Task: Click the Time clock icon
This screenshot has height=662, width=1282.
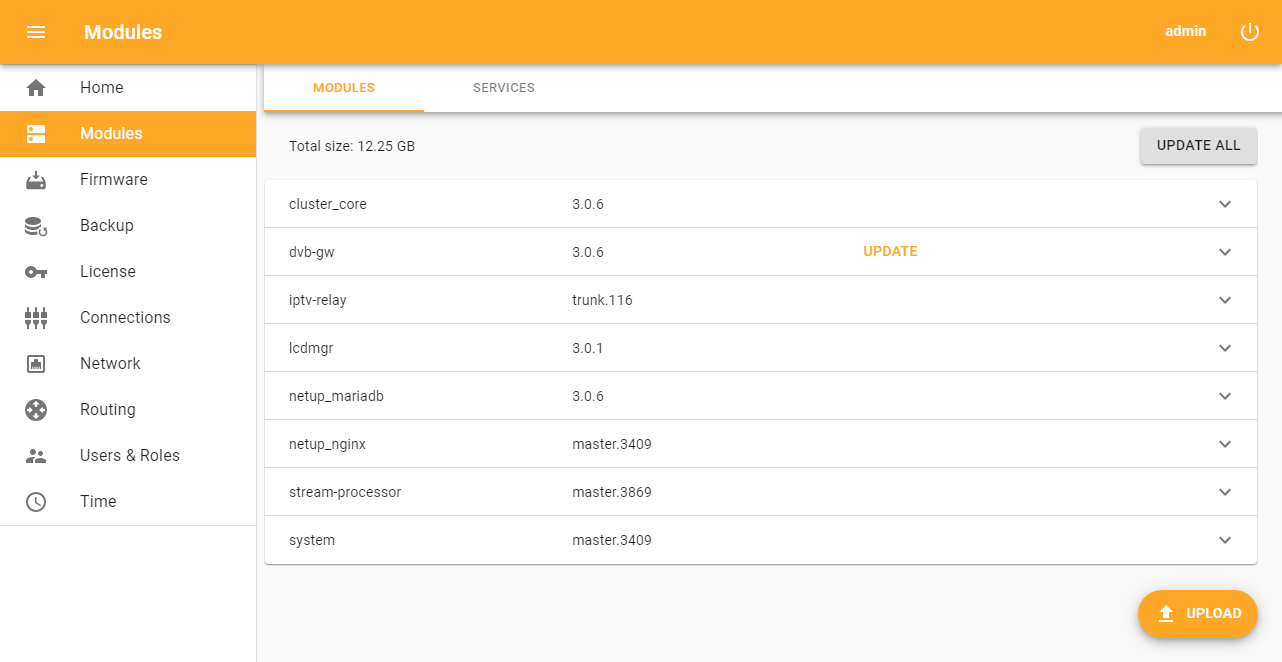Action: (36, 502)
